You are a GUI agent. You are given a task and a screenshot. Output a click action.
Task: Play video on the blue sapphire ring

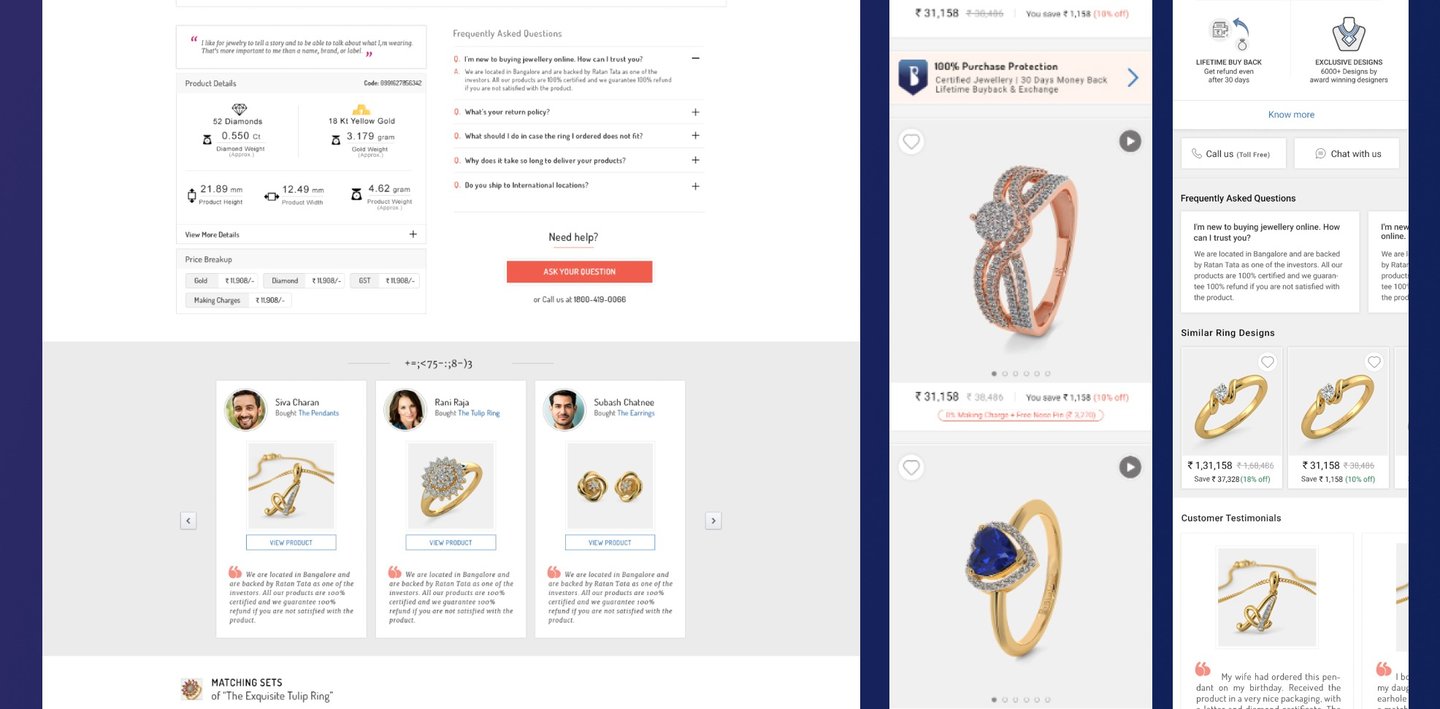click(1130, 467)
